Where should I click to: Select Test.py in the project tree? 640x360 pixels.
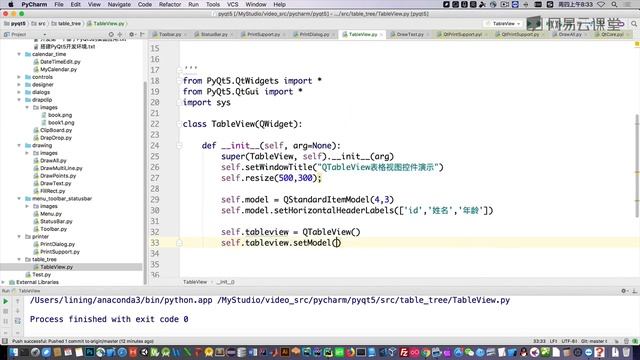pos(41,275)
